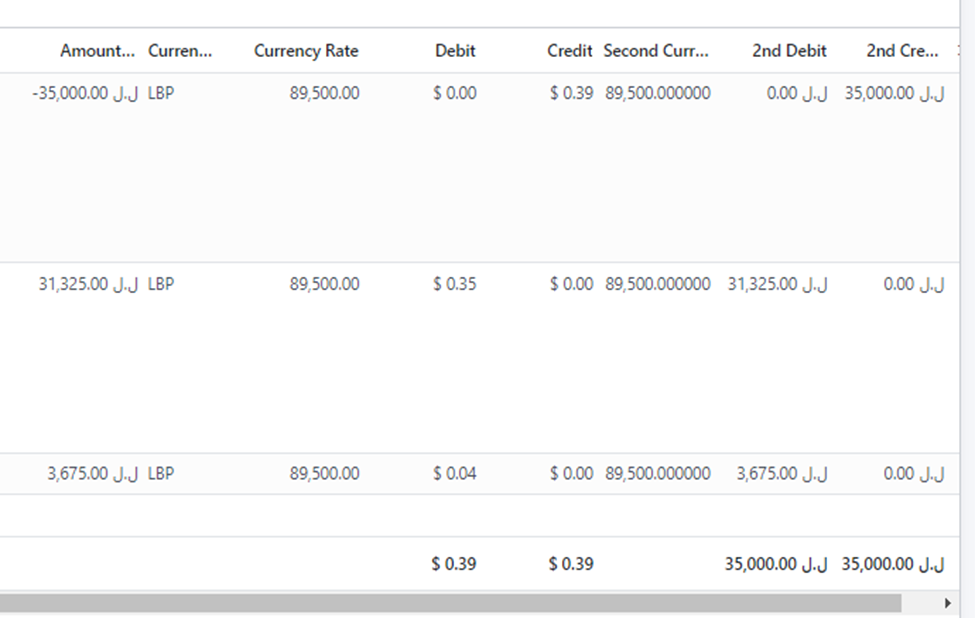Click LBP currency cell in first row
975x618 pixels.
click(161, 94)
